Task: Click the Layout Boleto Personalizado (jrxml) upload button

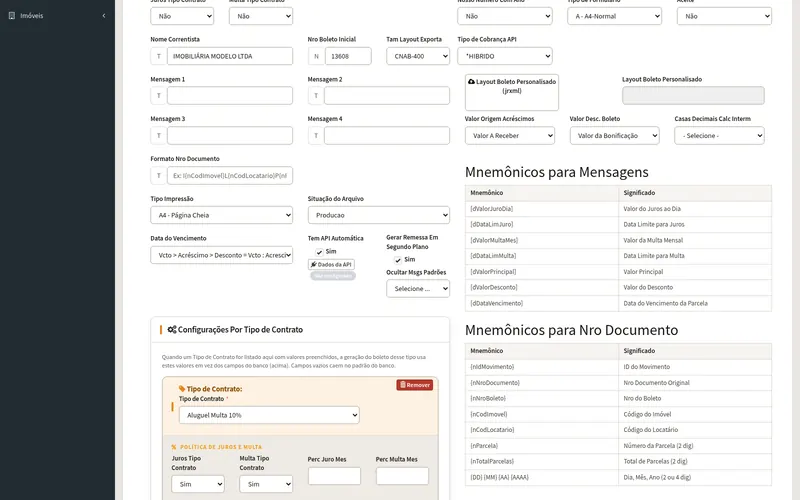Action: [512, 92]
